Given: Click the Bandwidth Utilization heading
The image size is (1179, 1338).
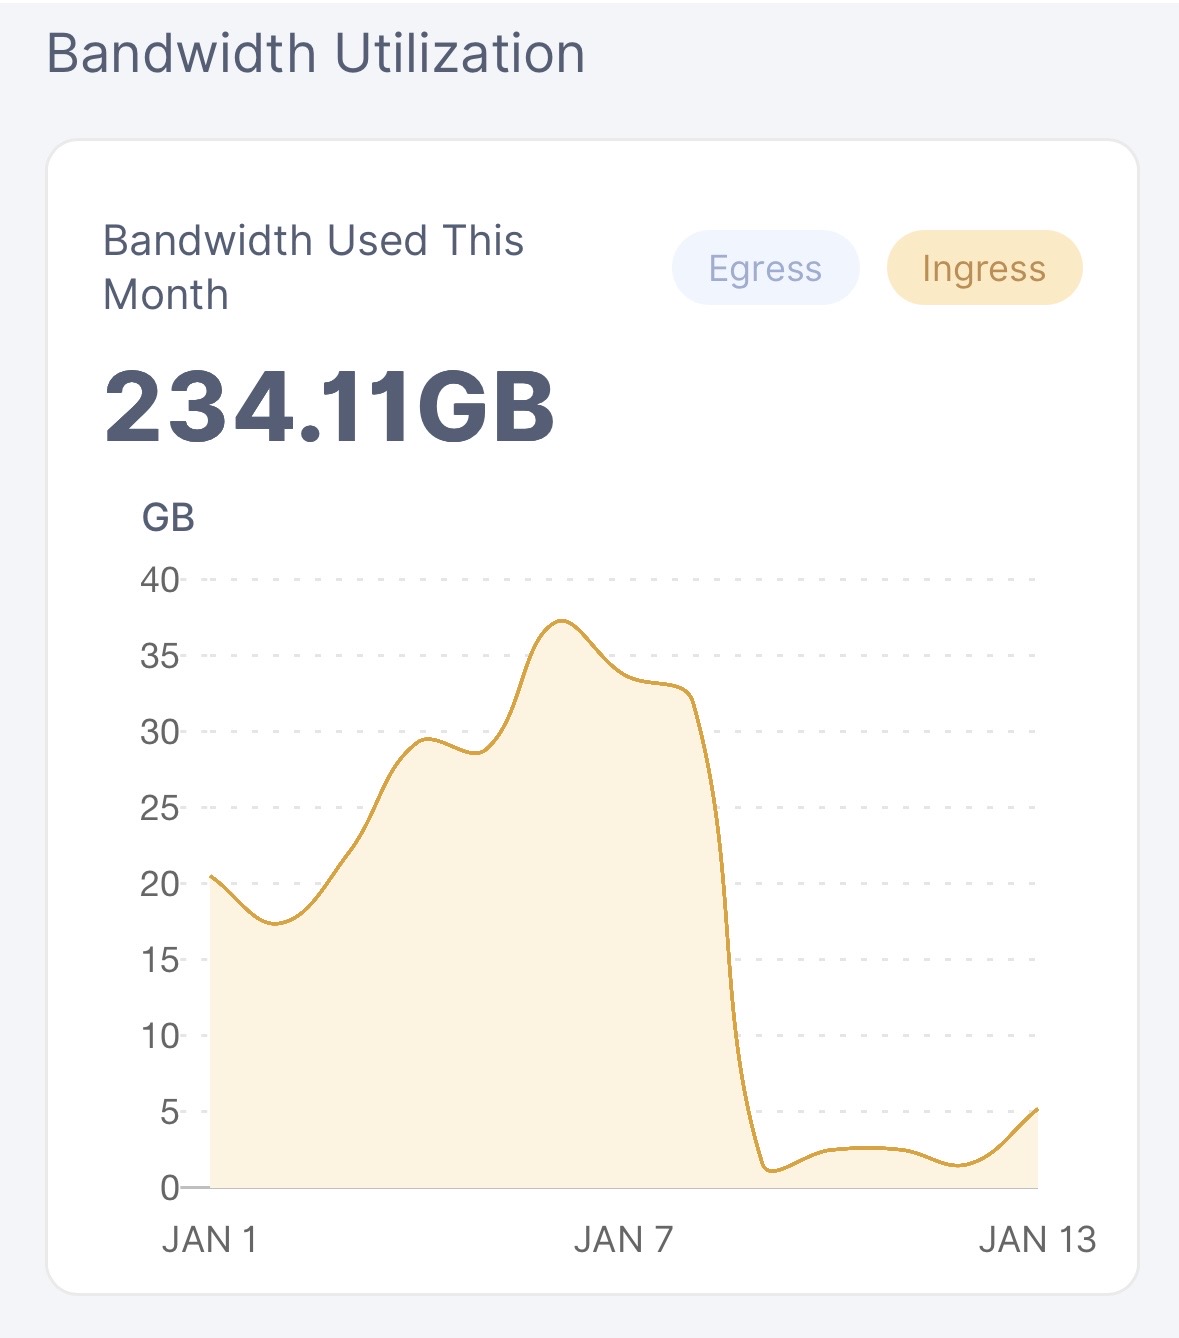Looking at the screenshot, I should (315, 54).
